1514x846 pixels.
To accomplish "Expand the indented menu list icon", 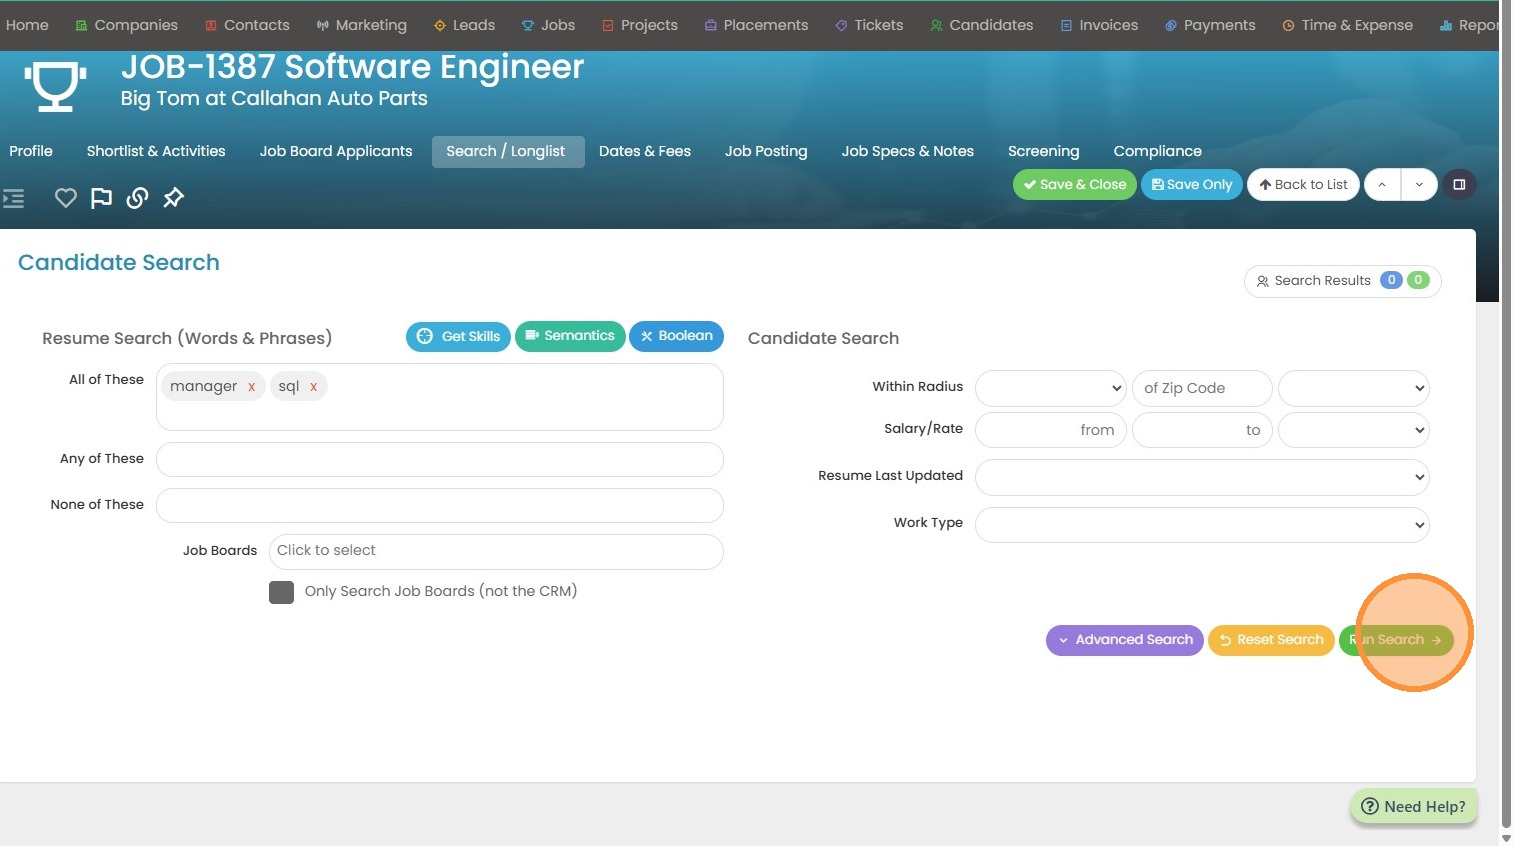I will click(14, 198).
